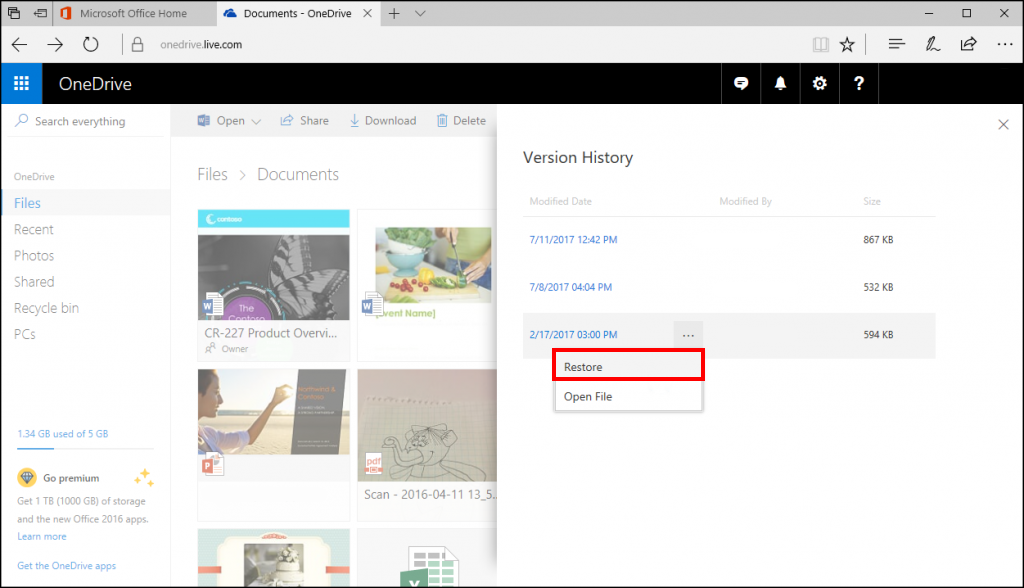This screenshot has width=1024, height=588.
Task: Click Get the OneDrive apps link
Action: [67, 566]
